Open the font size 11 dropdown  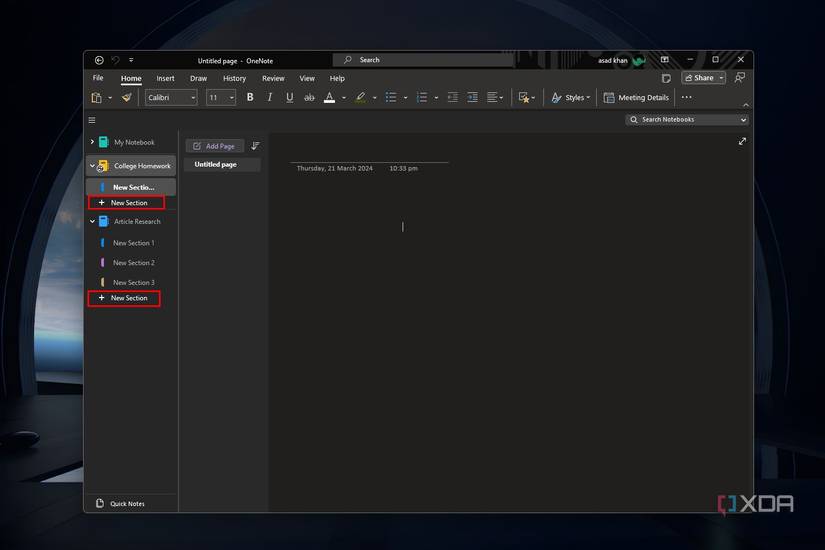pyautogui.click(x=221, y=98)
